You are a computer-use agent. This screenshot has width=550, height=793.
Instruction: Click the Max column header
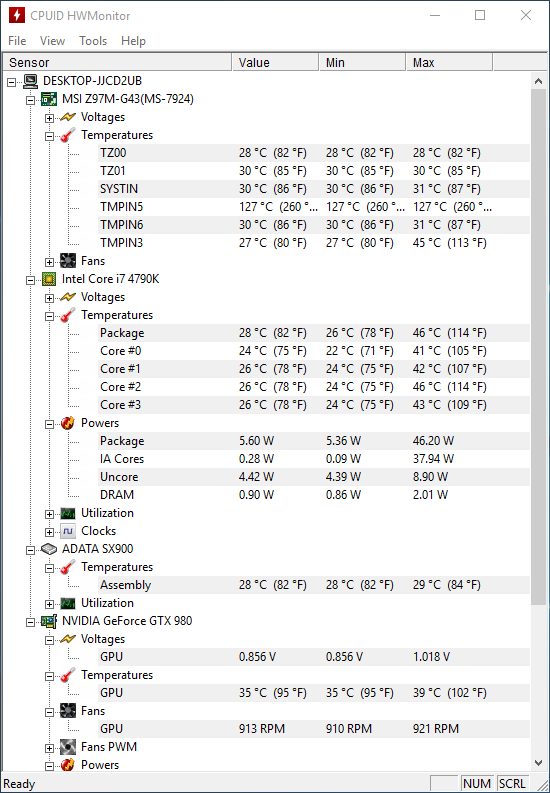coord(449,62)
